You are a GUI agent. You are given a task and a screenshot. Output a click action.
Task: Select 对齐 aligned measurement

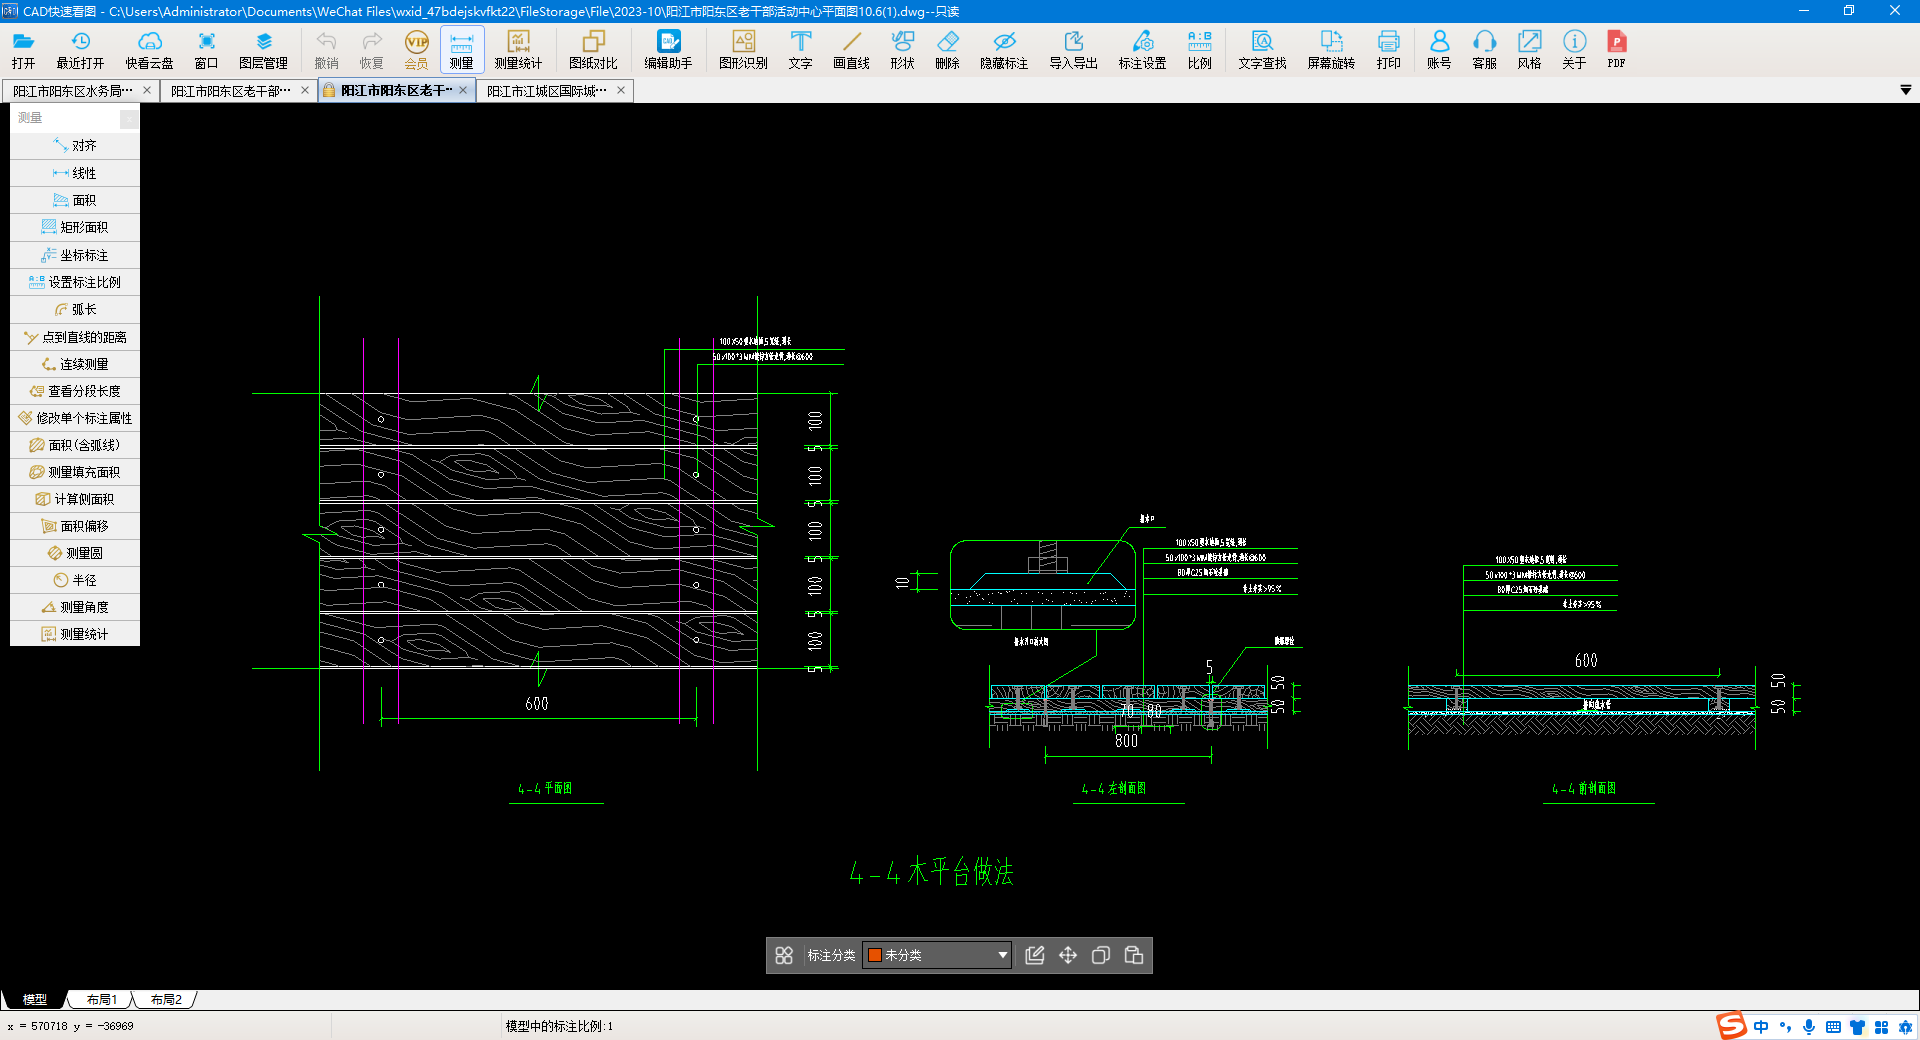75,145
